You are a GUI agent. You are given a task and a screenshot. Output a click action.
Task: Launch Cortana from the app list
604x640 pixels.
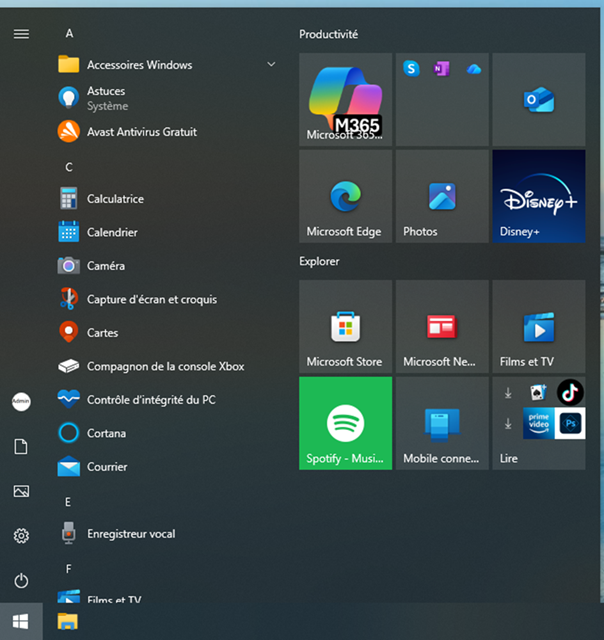pyautogui.click(x=167, y=433)
